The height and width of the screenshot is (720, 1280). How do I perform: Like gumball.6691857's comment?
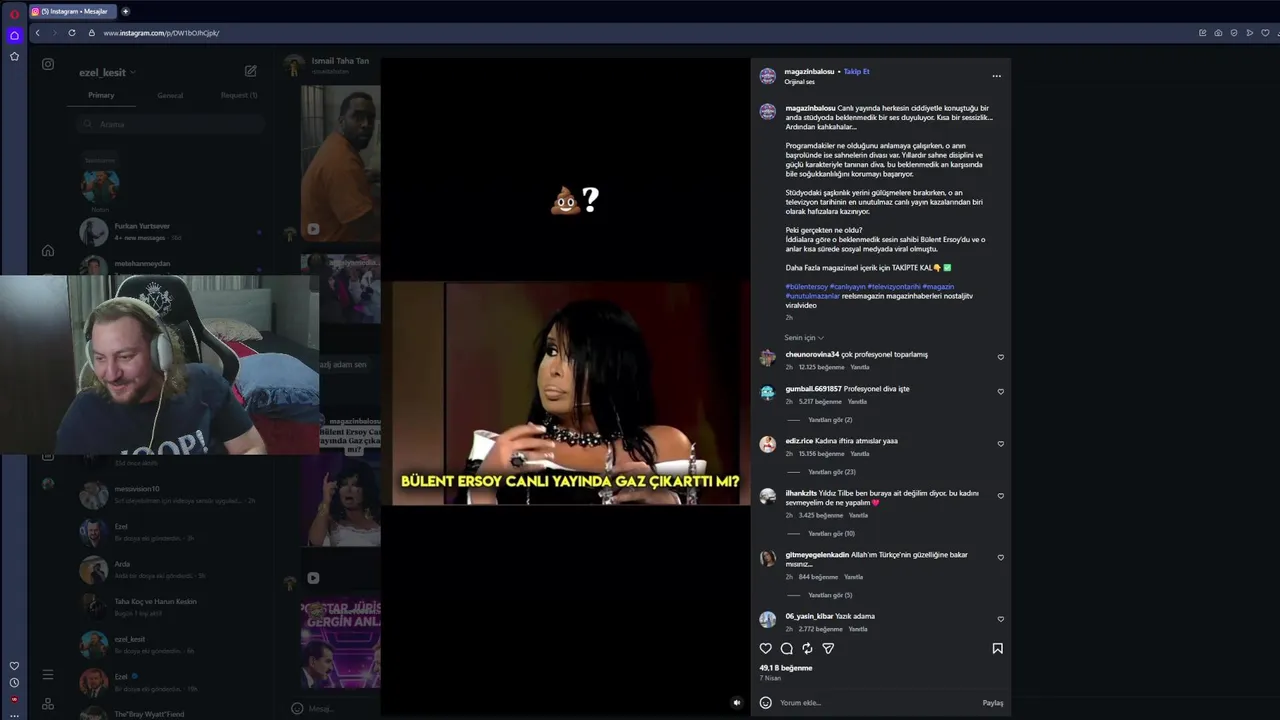click(x=1000, y=391)
